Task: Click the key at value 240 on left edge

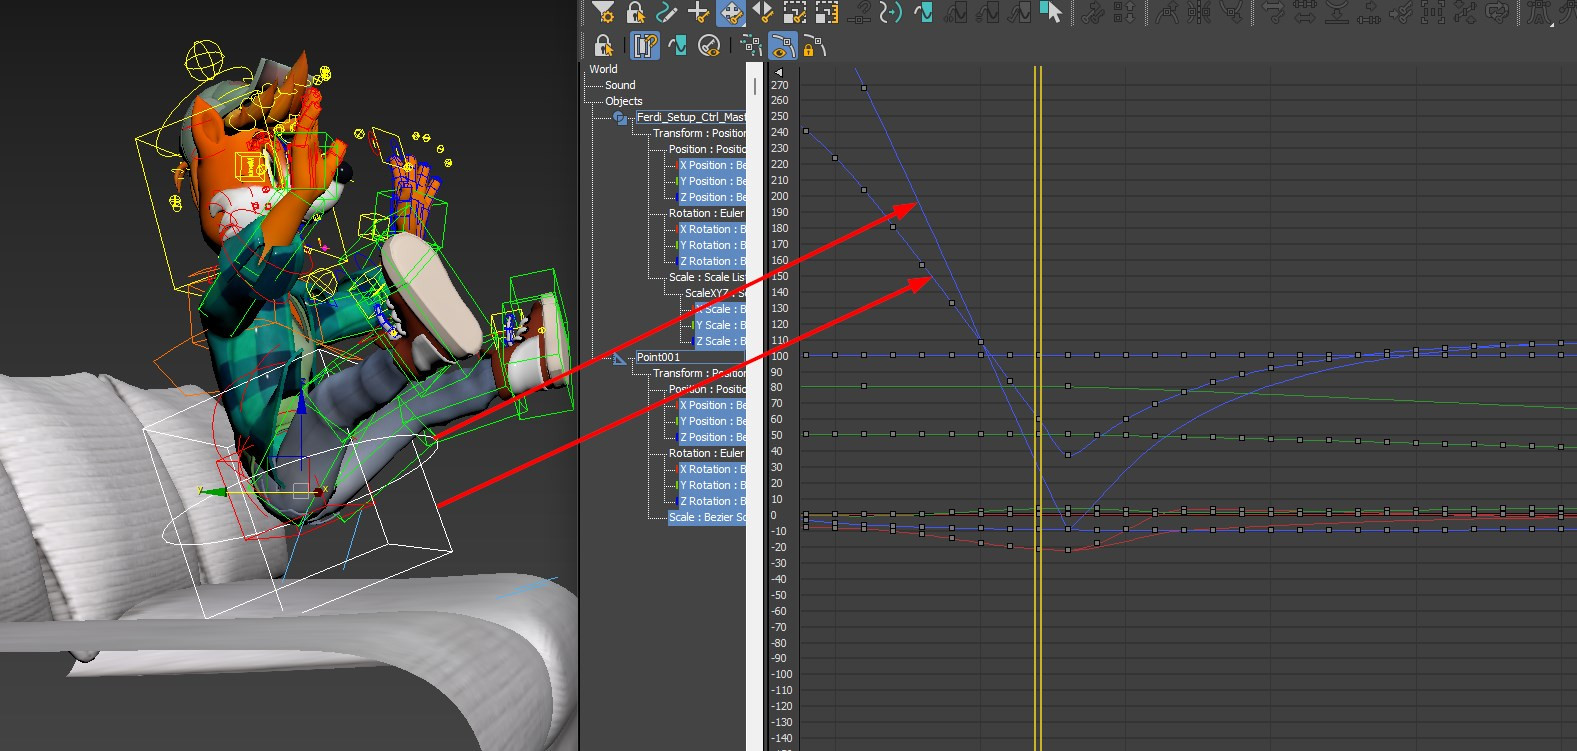Action: coord(806,131)
